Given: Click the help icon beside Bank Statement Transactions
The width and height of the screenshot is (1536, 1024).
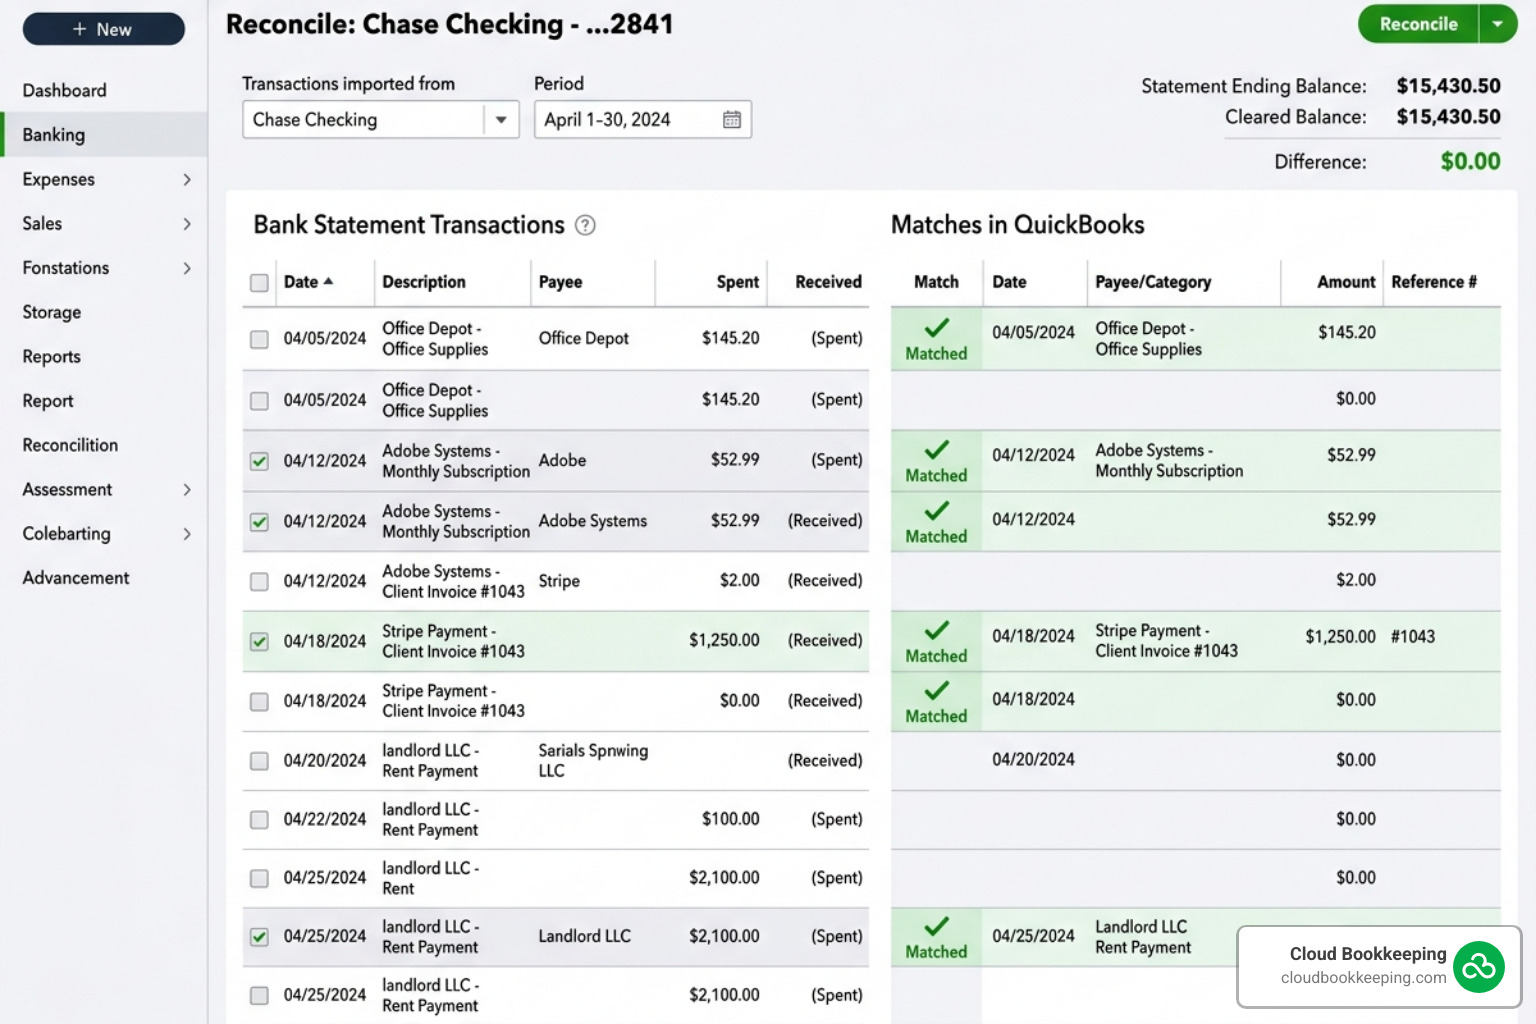Looking at the screenshot, I should click(x=585, y=225).
